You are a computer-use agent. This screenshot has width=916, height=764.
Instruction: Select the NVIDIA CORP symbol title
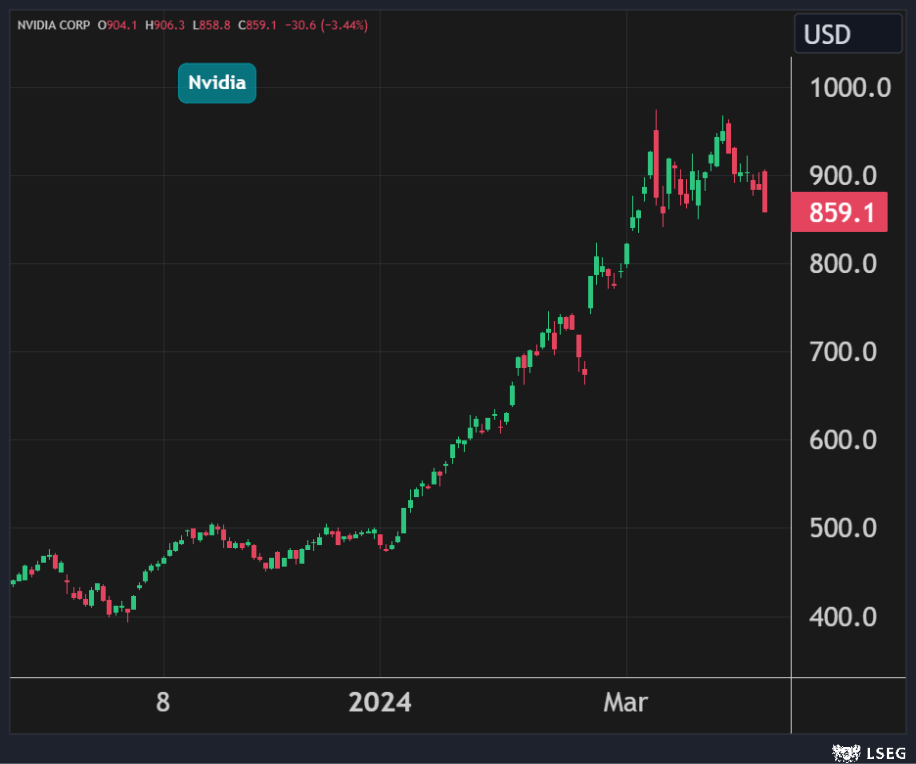(x=52, y=25)
